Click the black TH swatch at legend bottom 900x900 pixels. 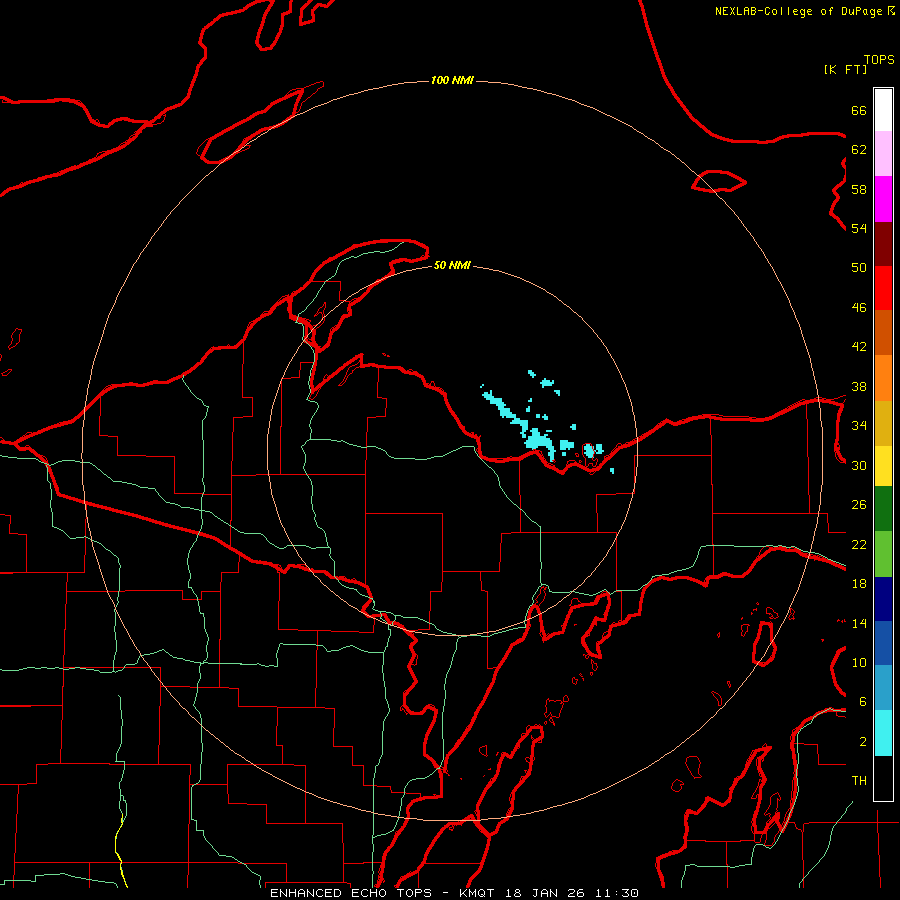click(x=883, y=778)
